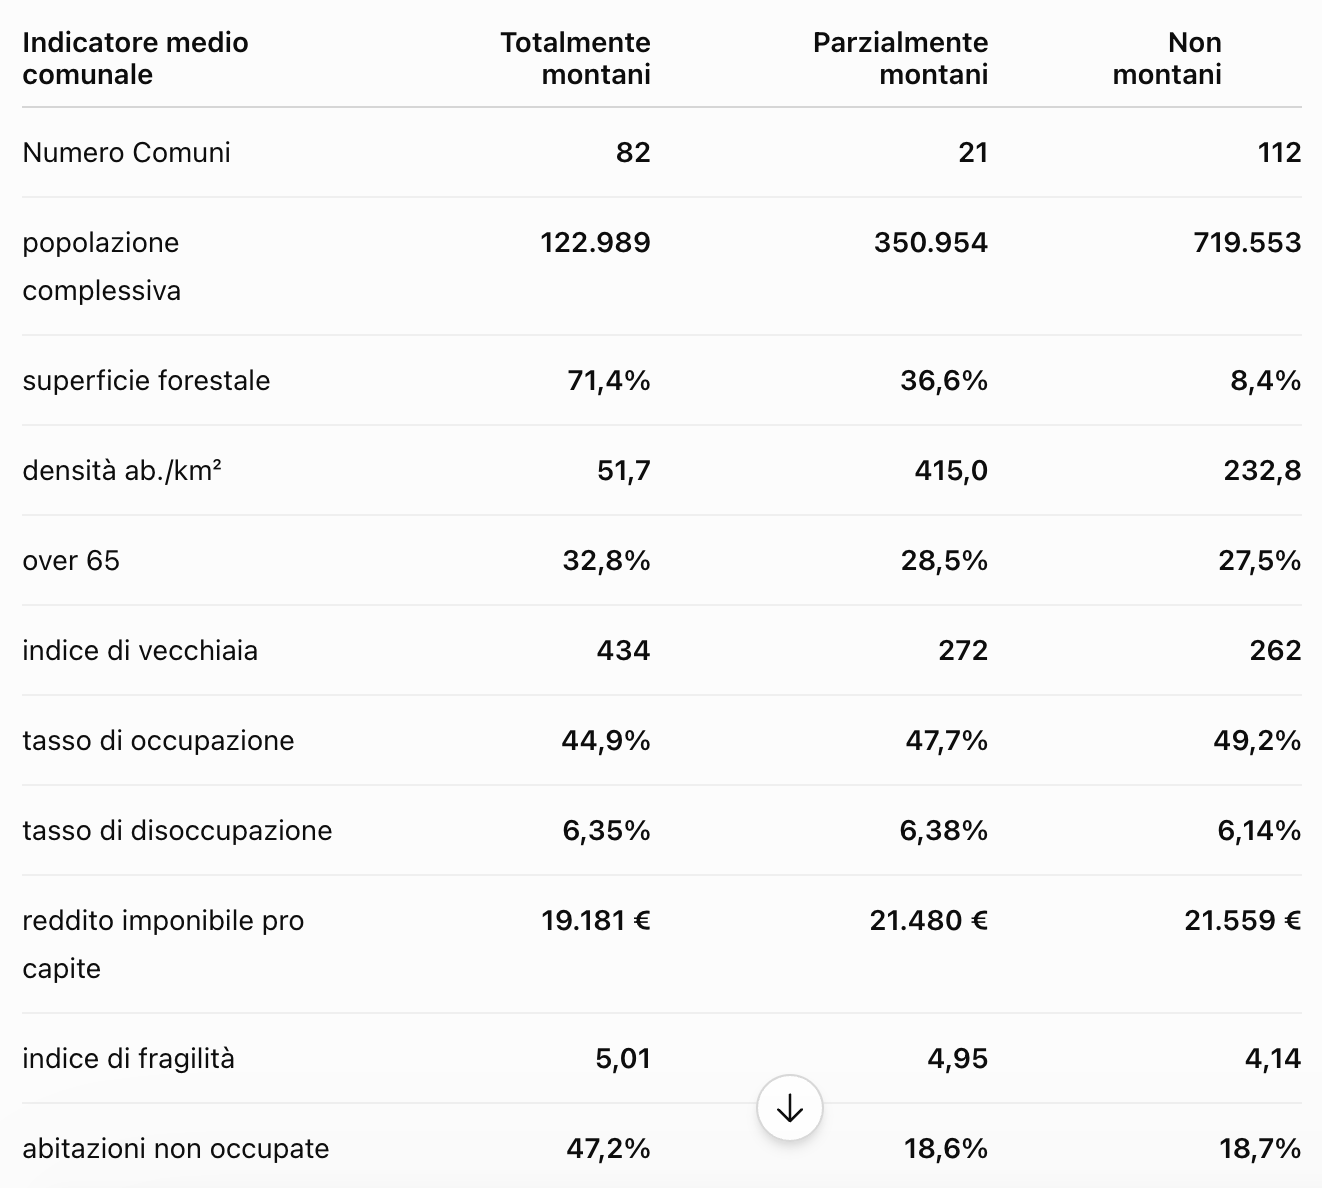Select the 'superficie forestale' row label
The width and height of the screenshot is (1322, 1188).
(146, 380)
